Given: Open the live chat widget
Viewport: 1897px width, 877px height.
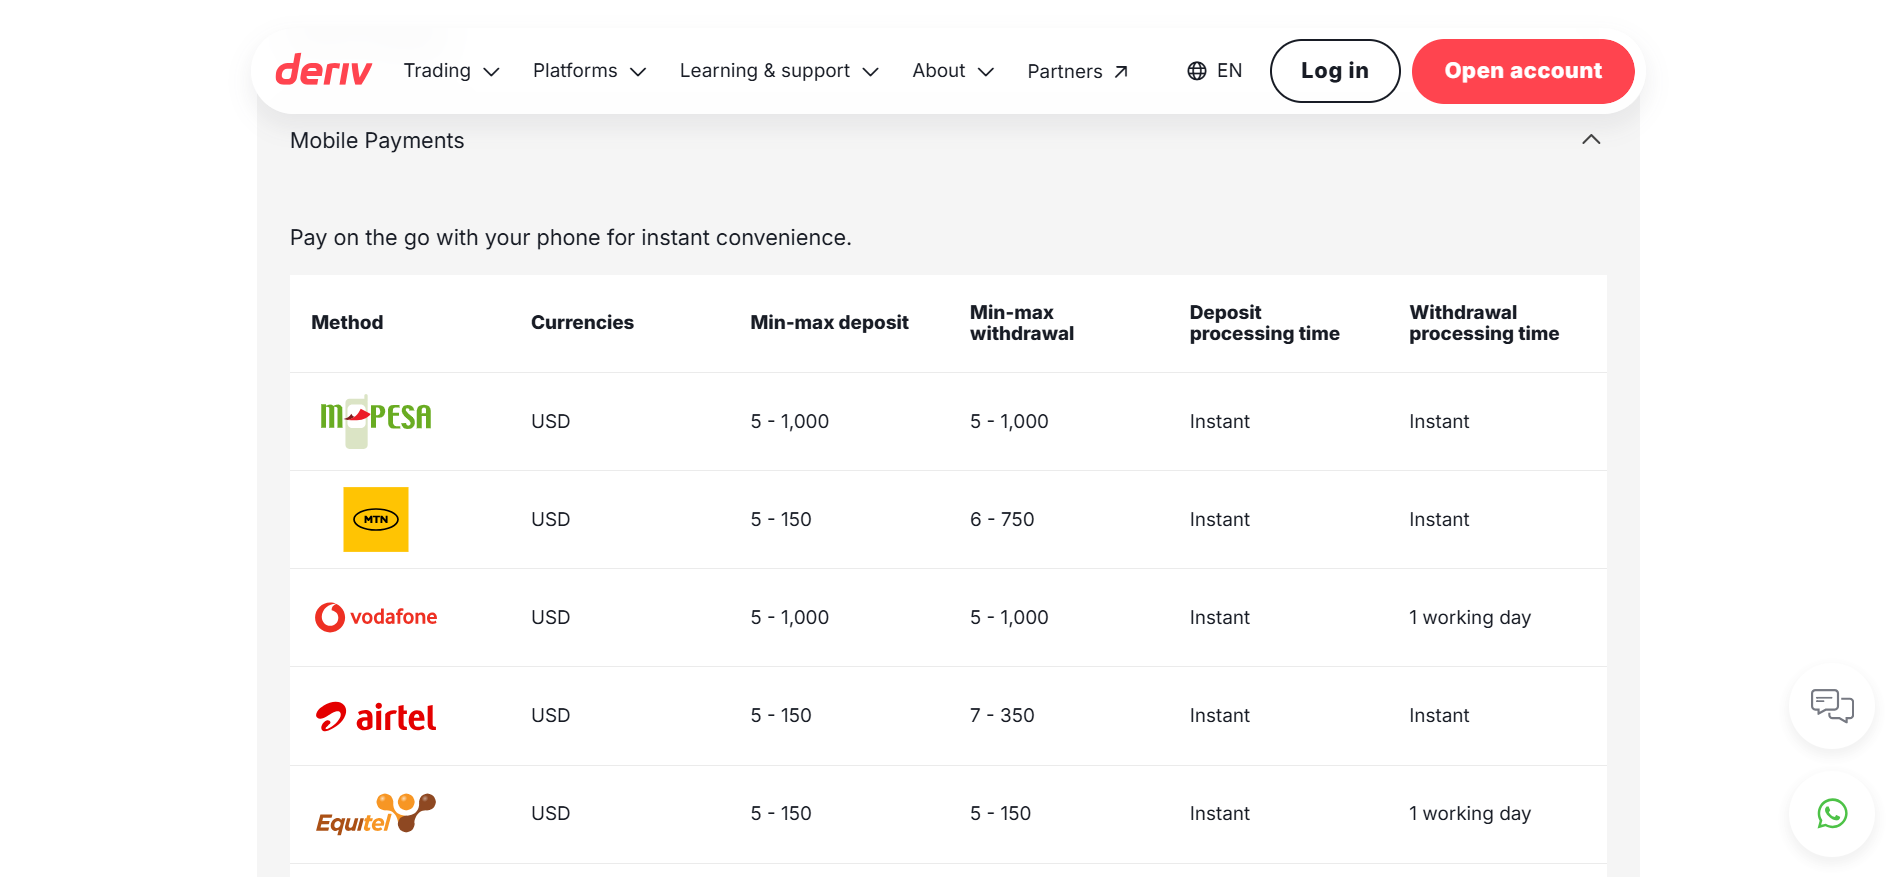Looking at the screenshot, I should 1831,706.
